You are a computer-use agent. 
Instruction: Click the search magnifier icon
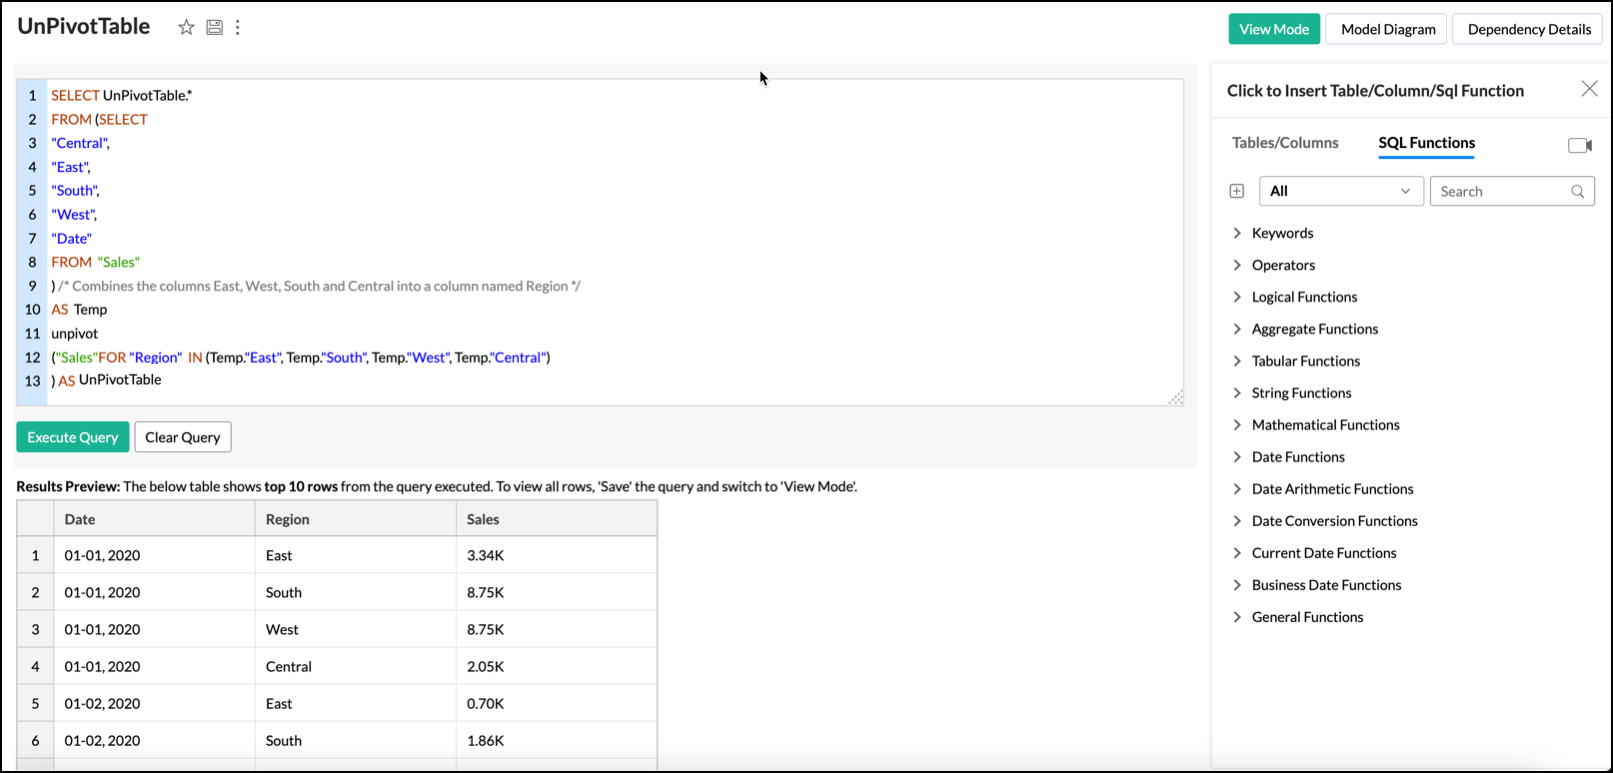1578,191
